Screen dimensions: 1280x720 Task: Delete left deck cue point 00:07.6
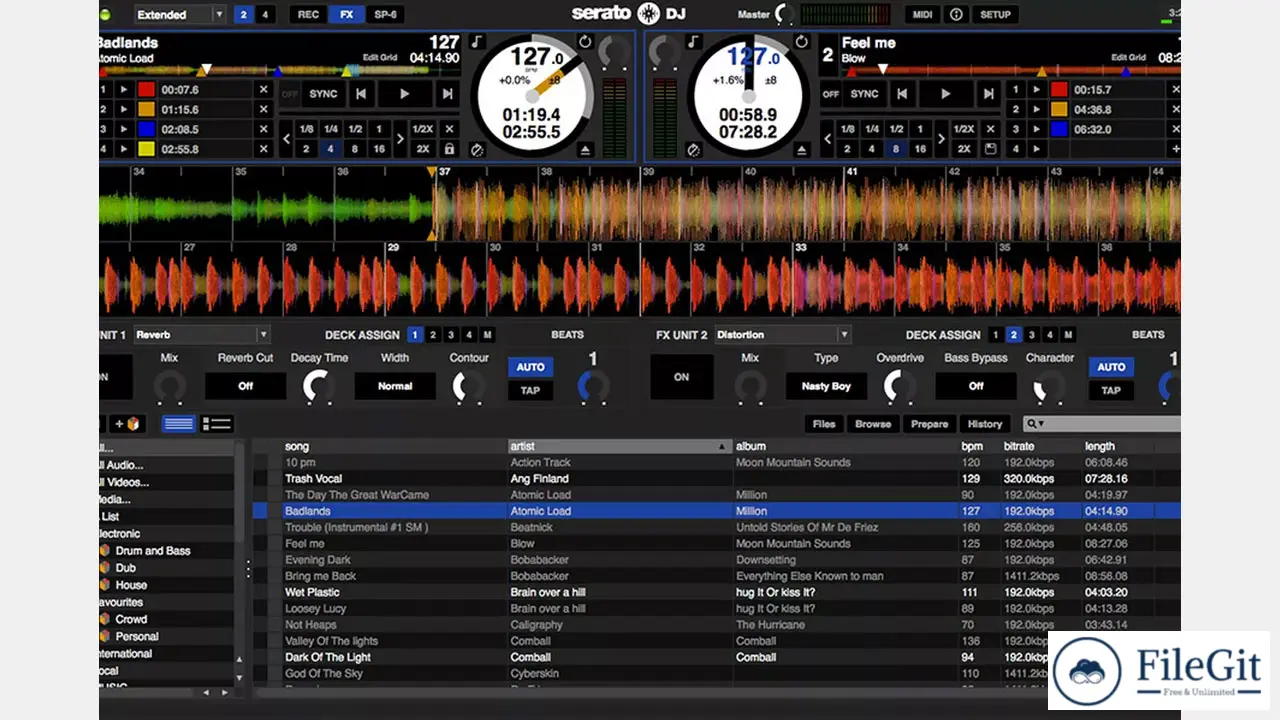(x=264, y=89)
